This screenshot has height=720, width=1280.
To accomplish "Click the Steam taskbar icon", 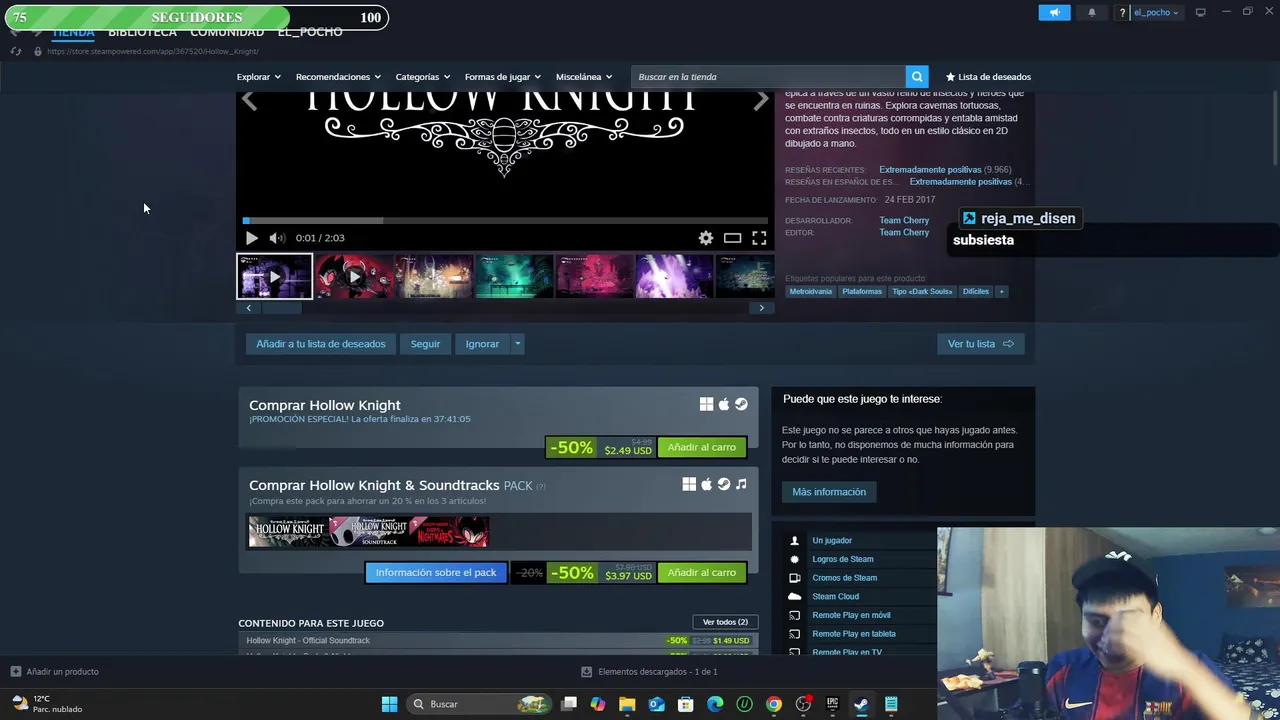I will [861, 704].
